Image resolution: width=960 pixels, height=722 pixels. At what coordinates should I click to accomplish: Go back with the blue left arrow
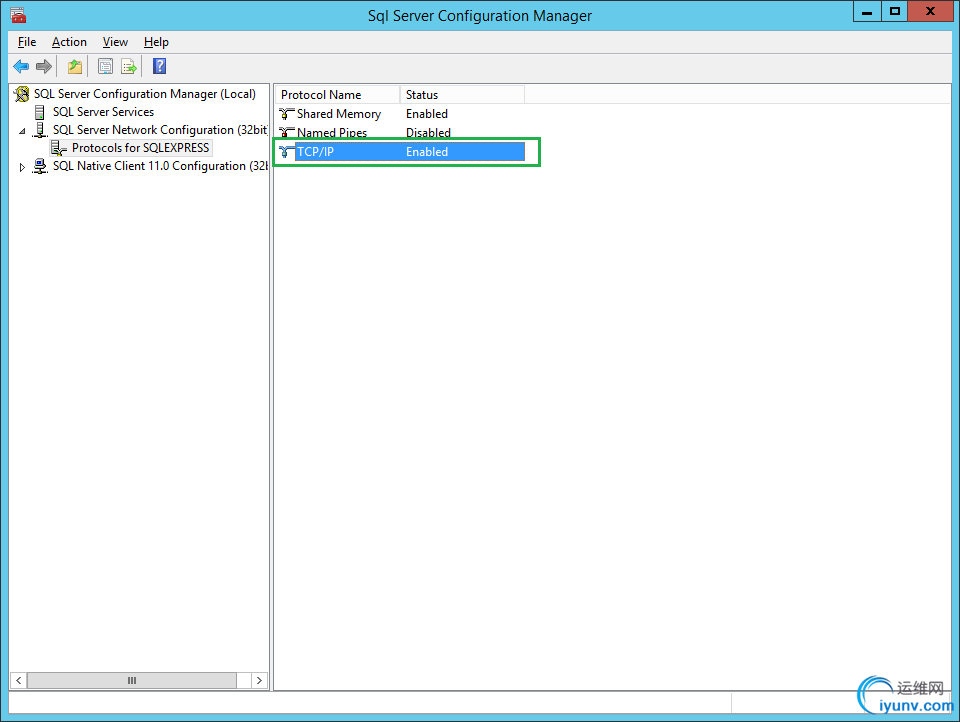point(21,66)
